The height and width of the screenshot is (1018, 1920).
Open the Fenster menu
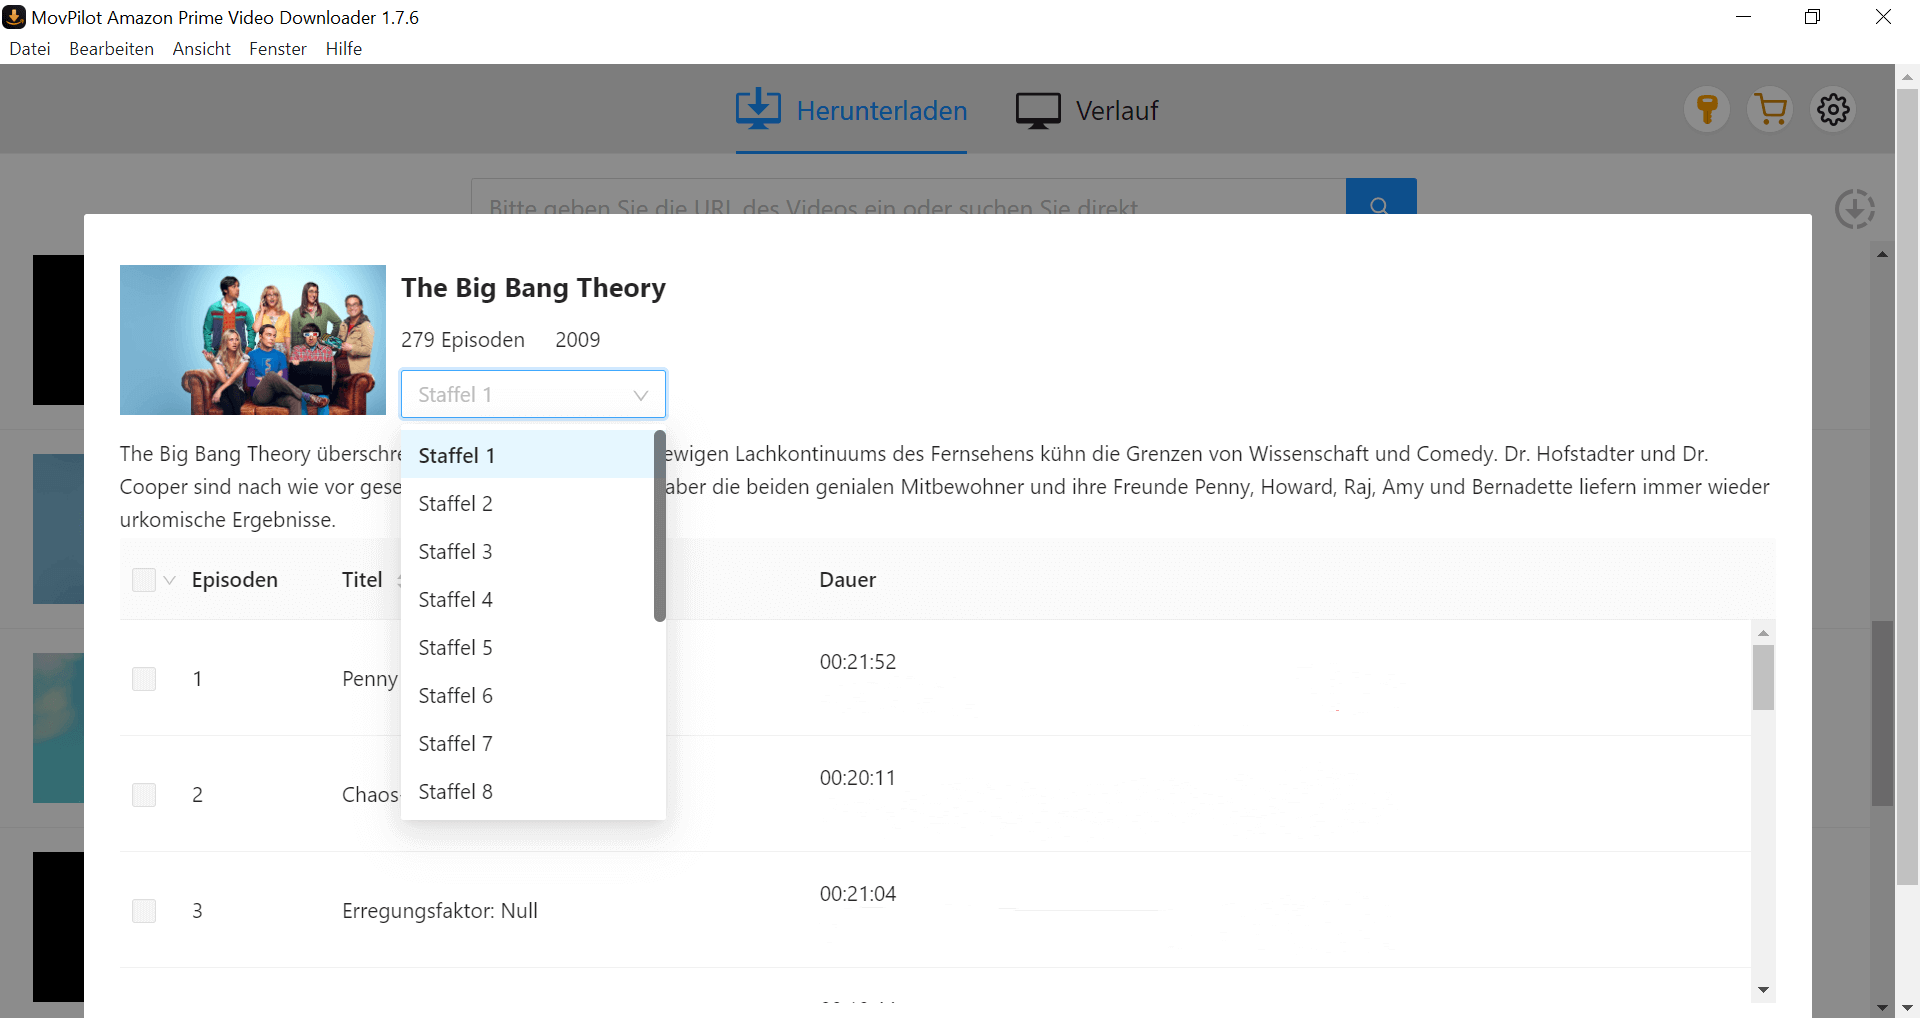(278, 49)
